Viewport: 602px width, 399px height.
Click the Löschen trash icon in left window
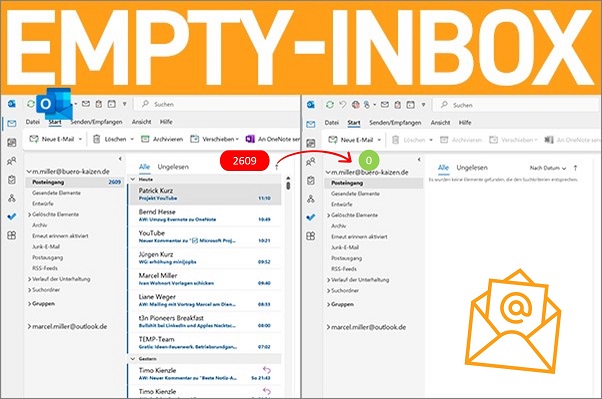(97, 139)
